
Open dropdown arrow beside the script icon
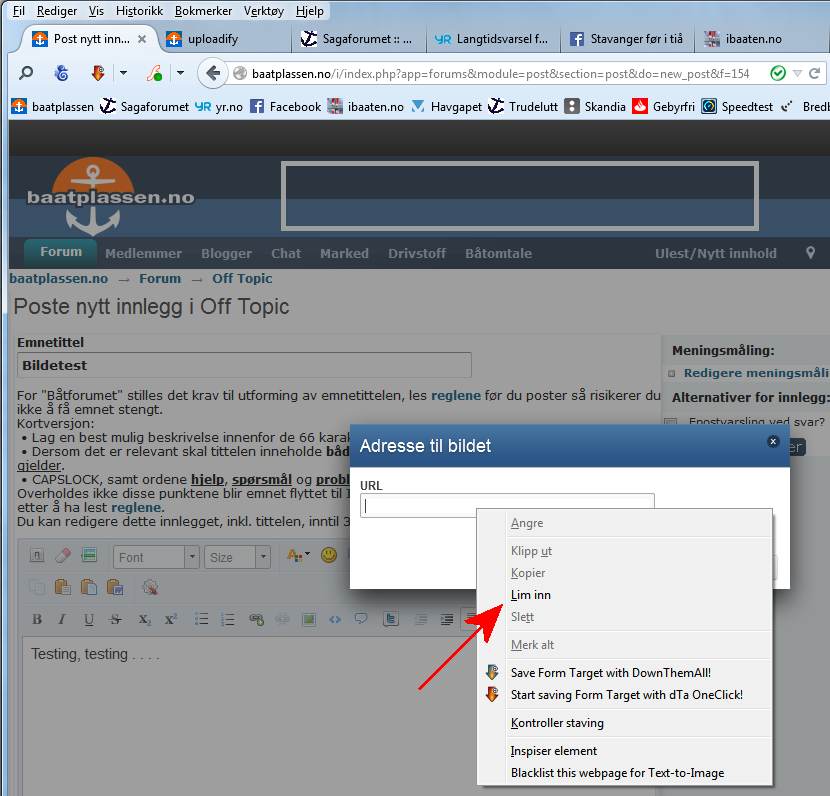pos(180,73)
